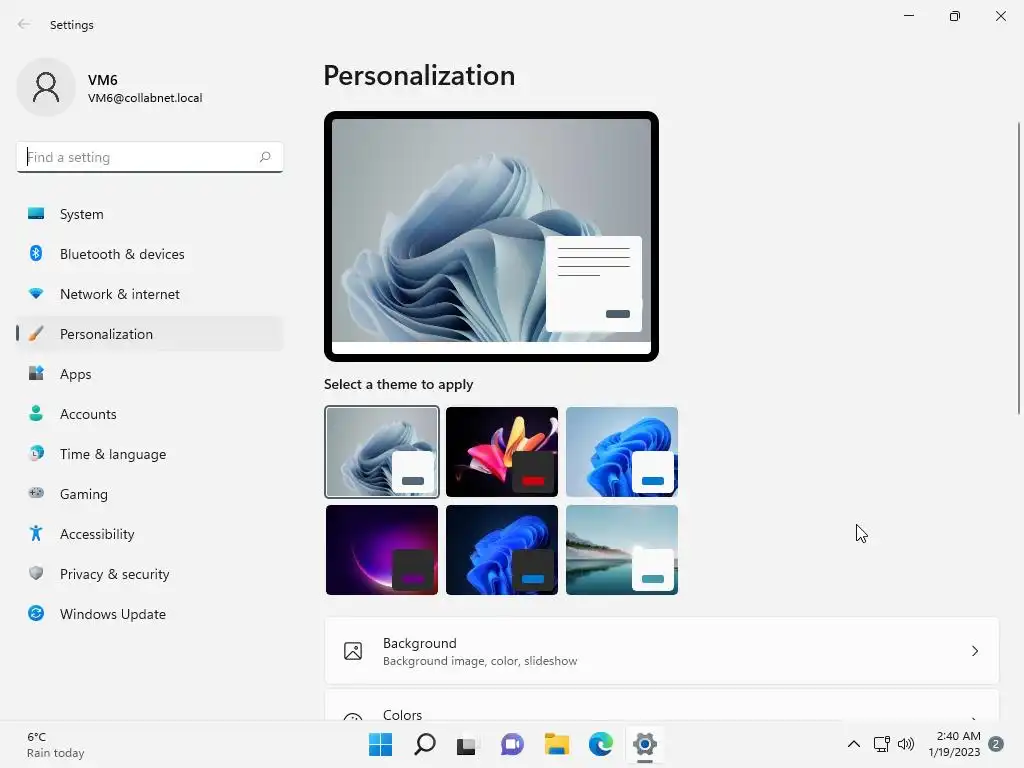The image size is (1024, 768).
Task: Open Privacy & security settings
Action: point(150,573)
